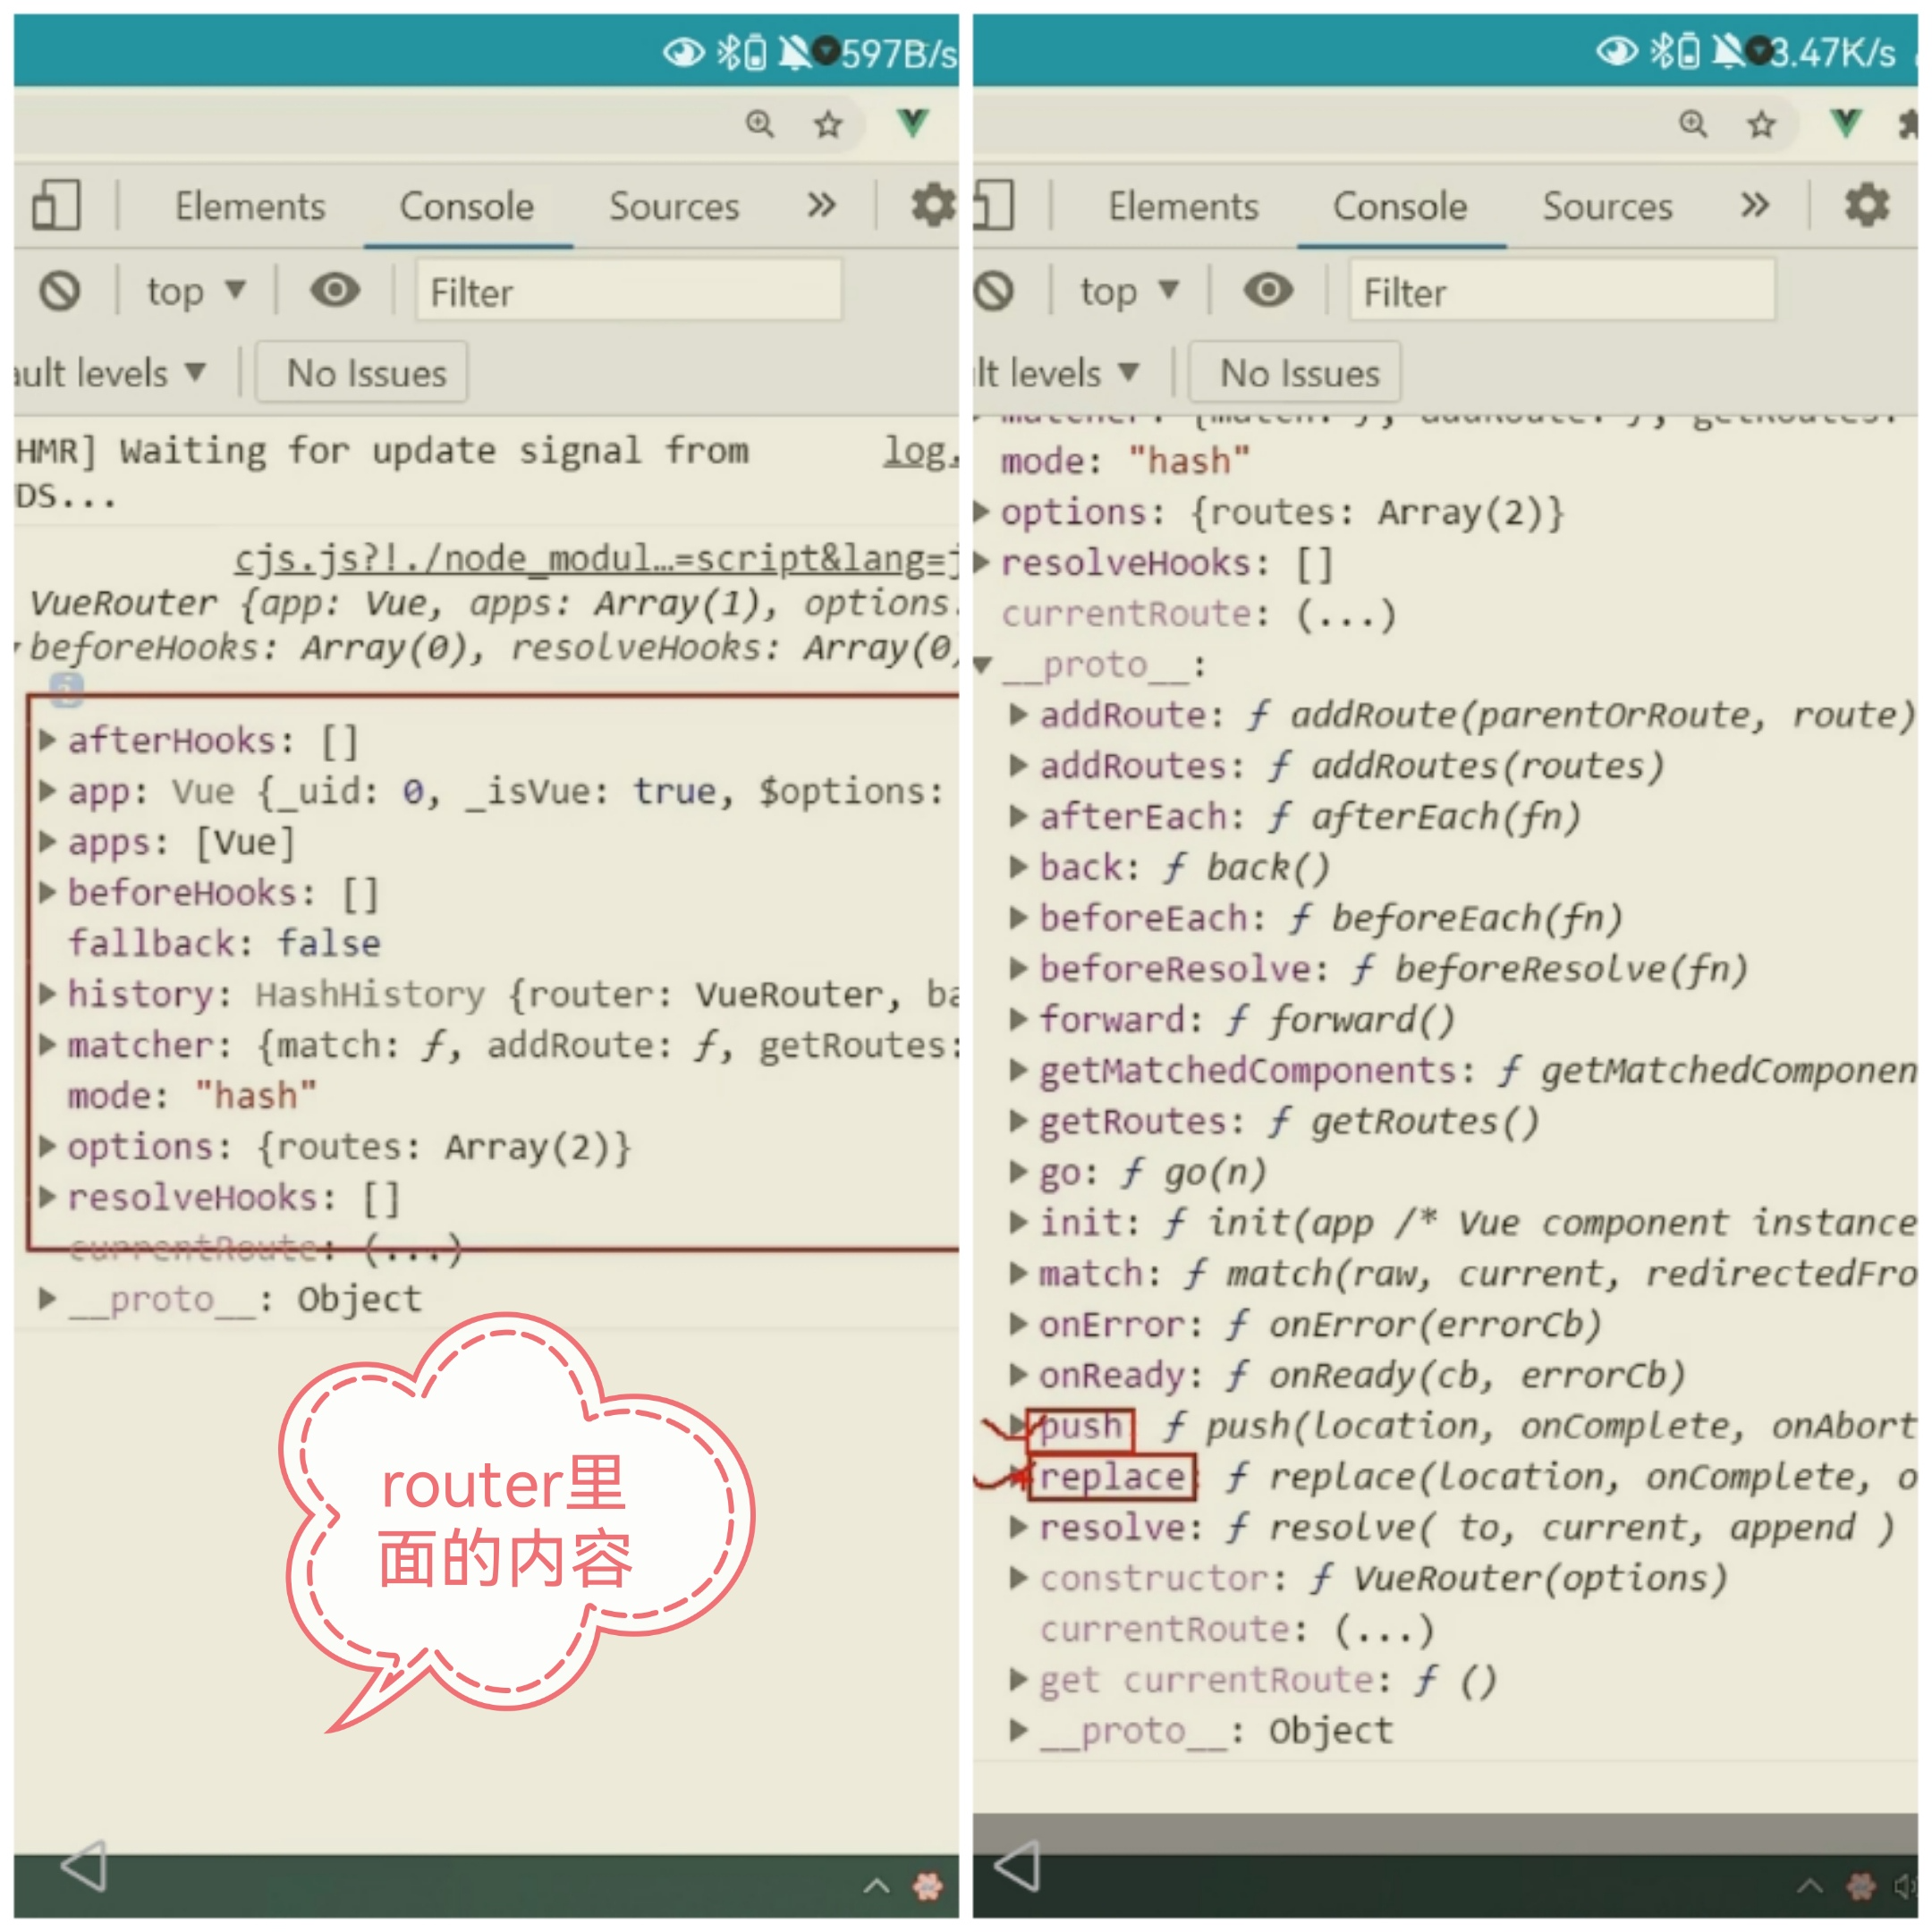The width and height of the screenshot is (1932, 1932).
Task: Tap the back triangle at bottom left
Action: coord(84,1866)
